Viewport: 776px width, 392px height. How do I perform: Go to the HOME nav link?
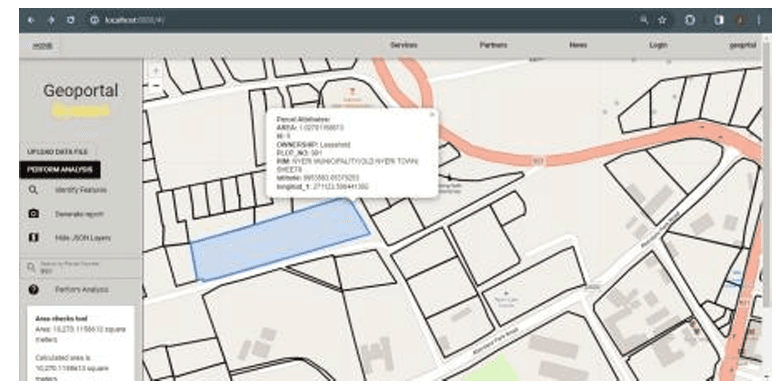click(42, 46)
